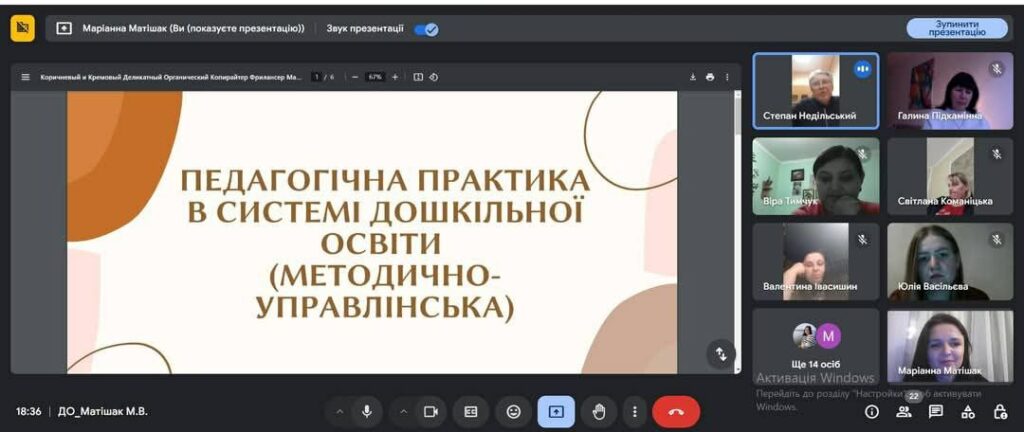
Task: Hang up the call
Action: [675, 411]
